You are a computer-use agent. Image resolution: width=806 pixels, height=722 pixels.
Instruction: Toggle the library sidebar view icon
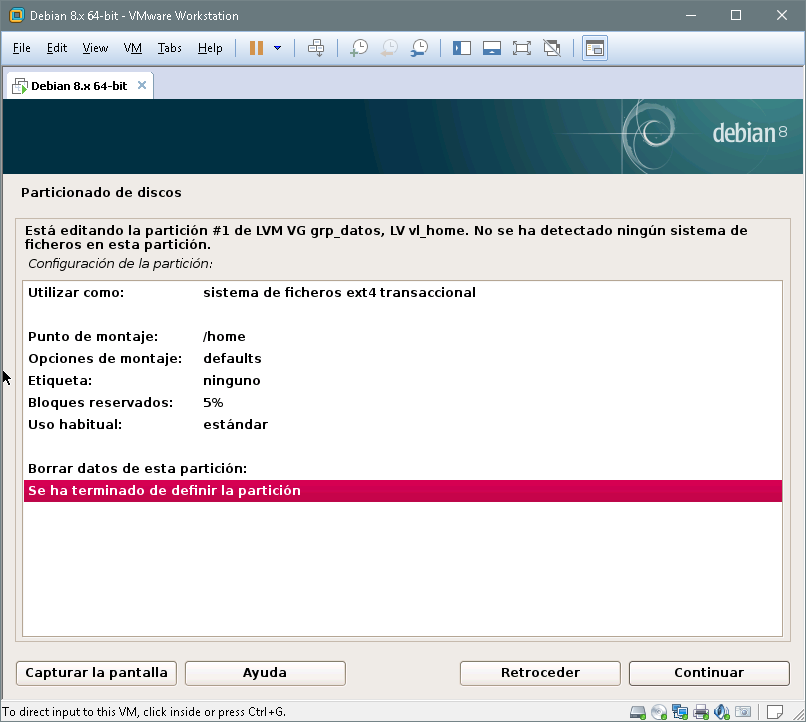(461, 48)
